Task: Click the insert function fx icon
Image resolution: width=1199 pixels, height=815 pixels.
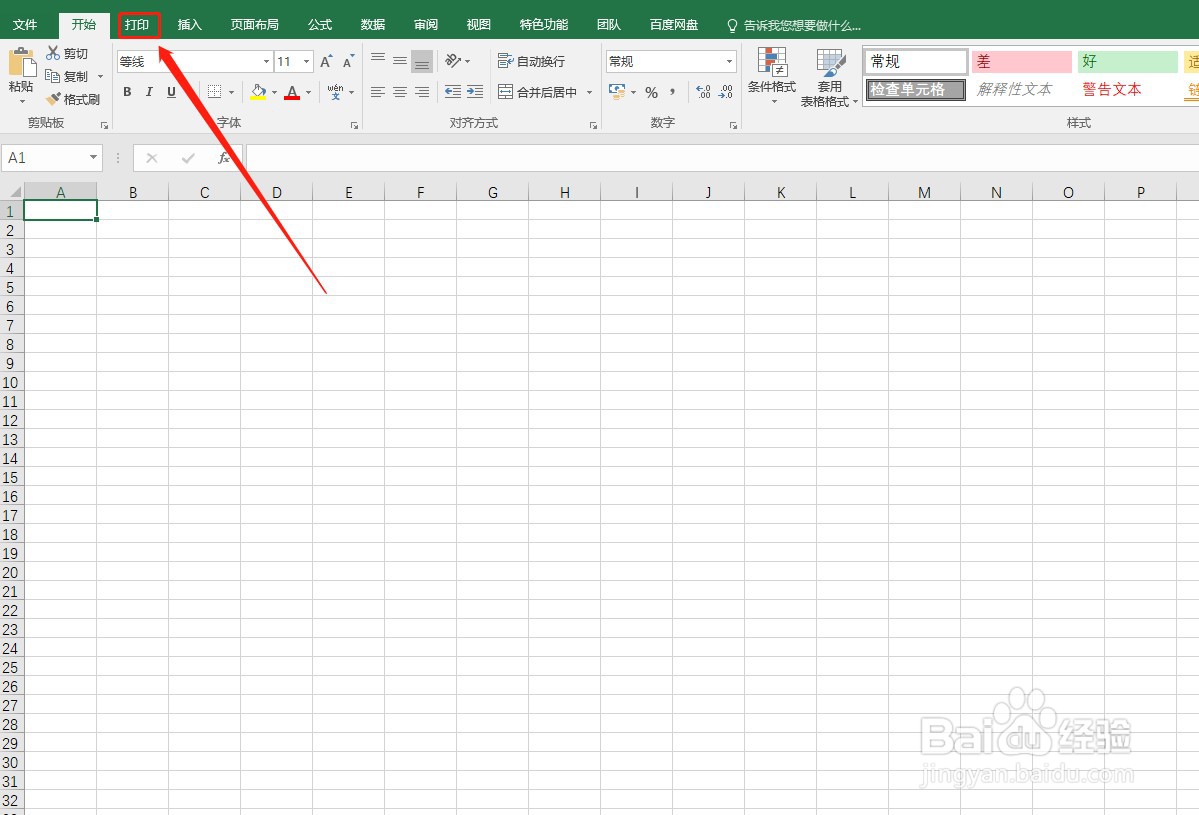Action: coord(223,157)
